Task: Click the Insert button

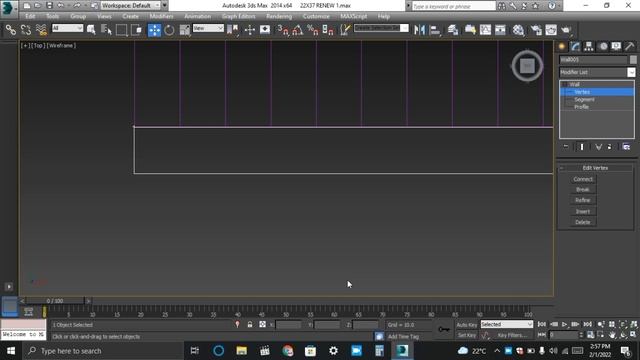Action: (583, 211)
